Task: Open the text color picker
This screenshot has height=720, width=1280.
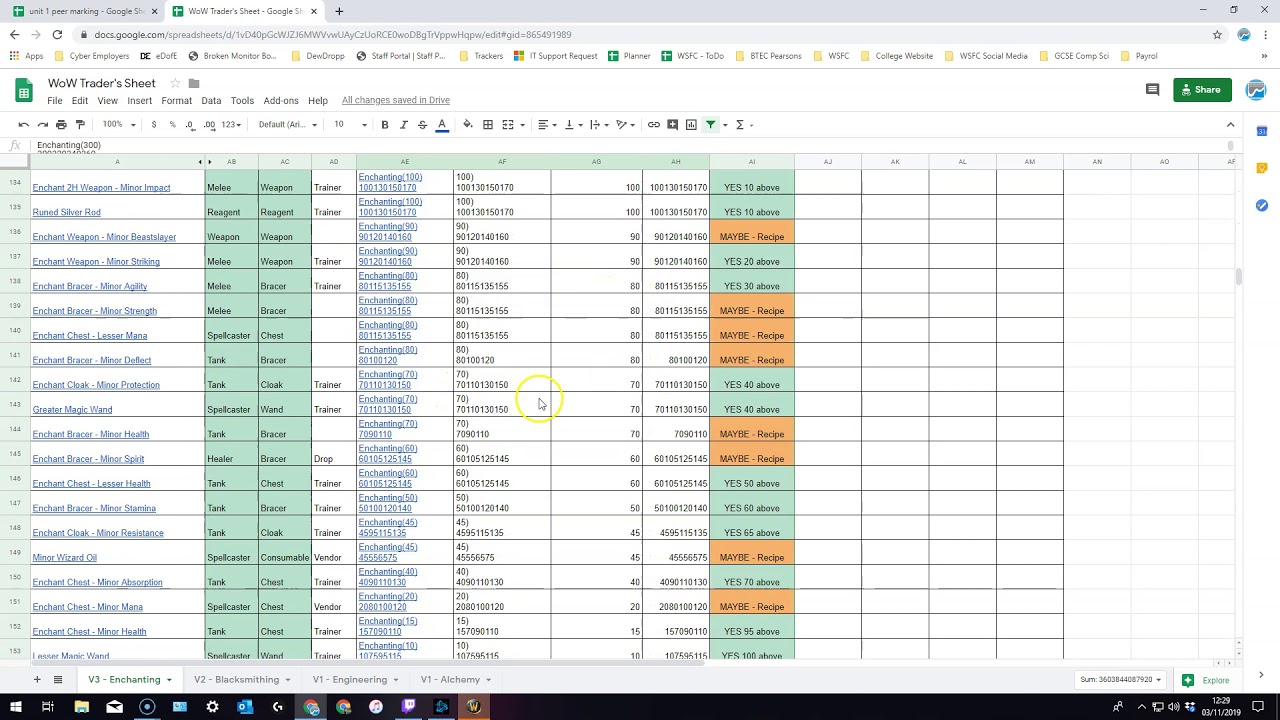Action: [441, 125]
